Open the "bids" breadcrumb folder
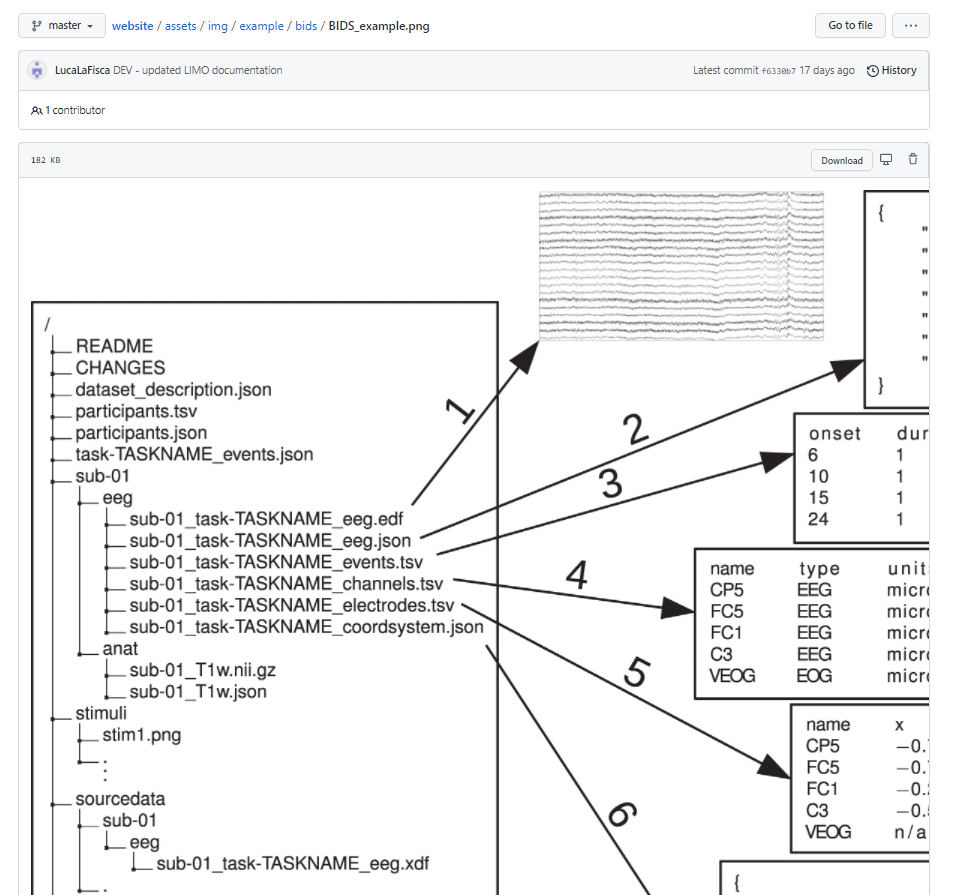This screenshot has height=895, width=967. [306, 25]
